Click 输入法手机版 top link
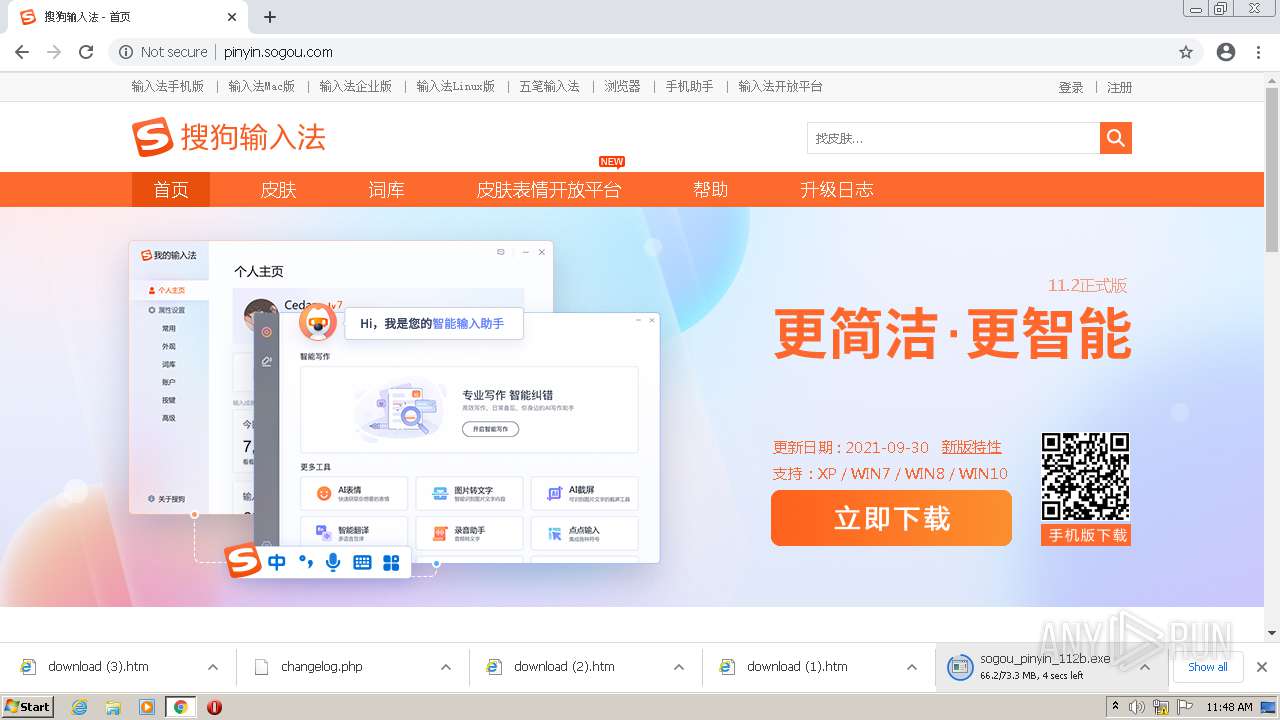 click(x=167, y=86)
